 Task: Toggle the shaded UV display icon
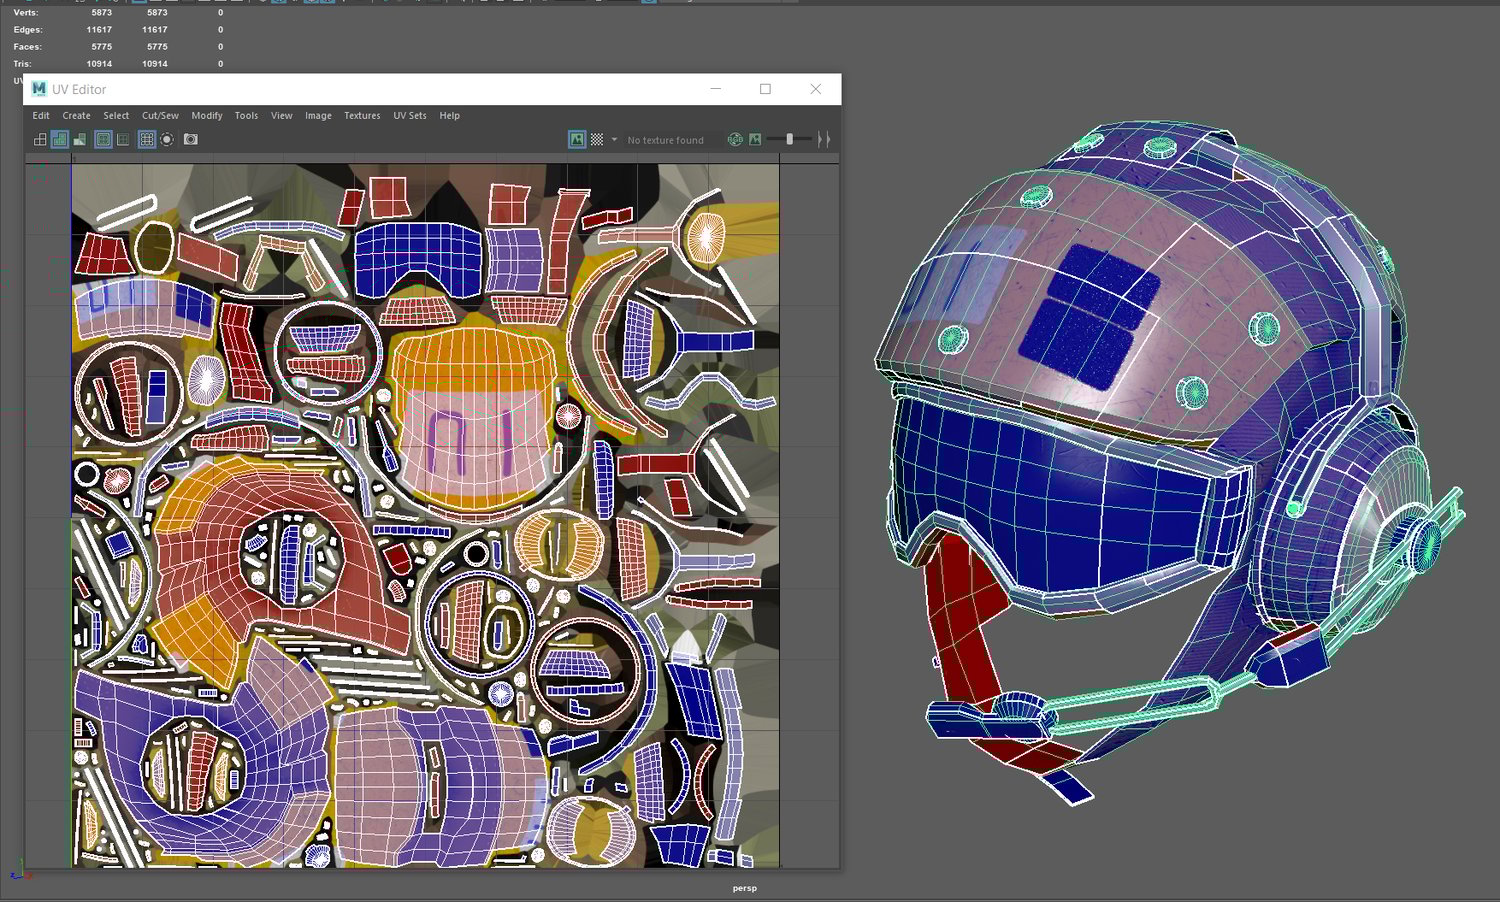(60, 140)
